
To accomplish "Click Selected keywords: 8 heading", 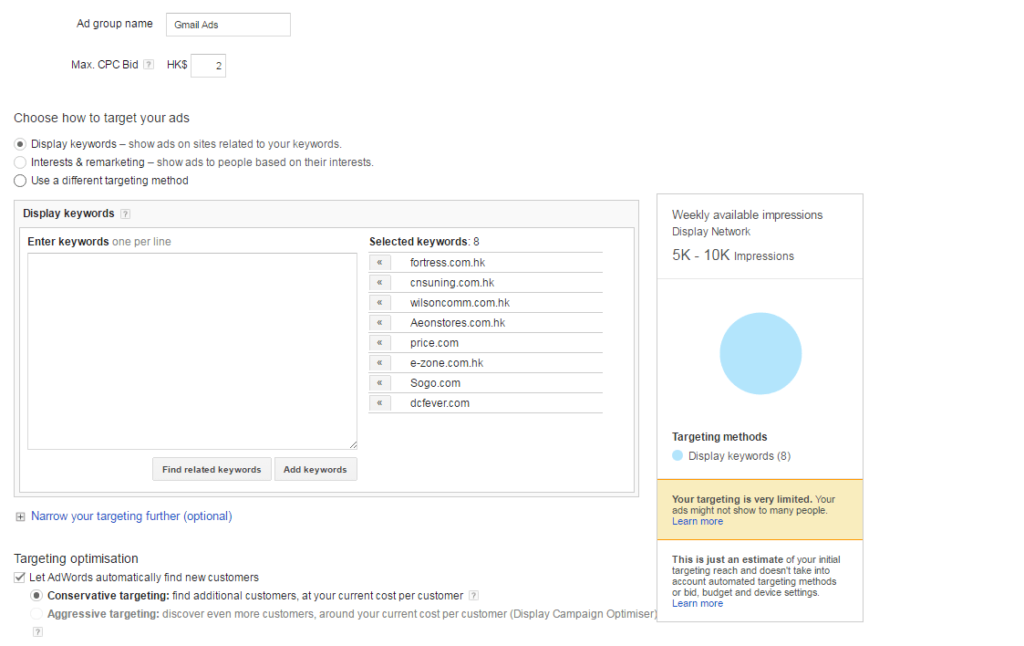I will click(x=424, y=242).
